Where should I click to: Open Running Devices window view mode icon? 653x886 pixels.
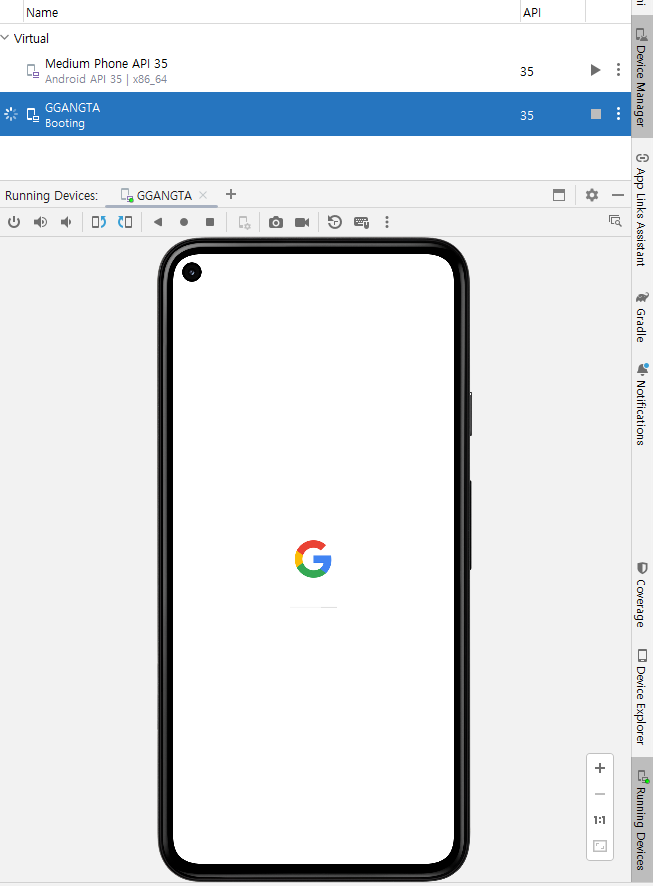coord(559,195)
